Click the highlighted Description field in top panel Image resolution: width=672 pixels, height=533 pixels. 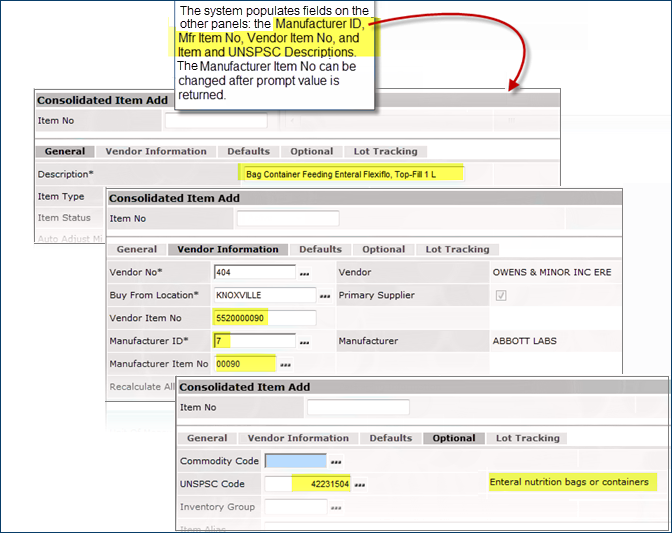352,174
